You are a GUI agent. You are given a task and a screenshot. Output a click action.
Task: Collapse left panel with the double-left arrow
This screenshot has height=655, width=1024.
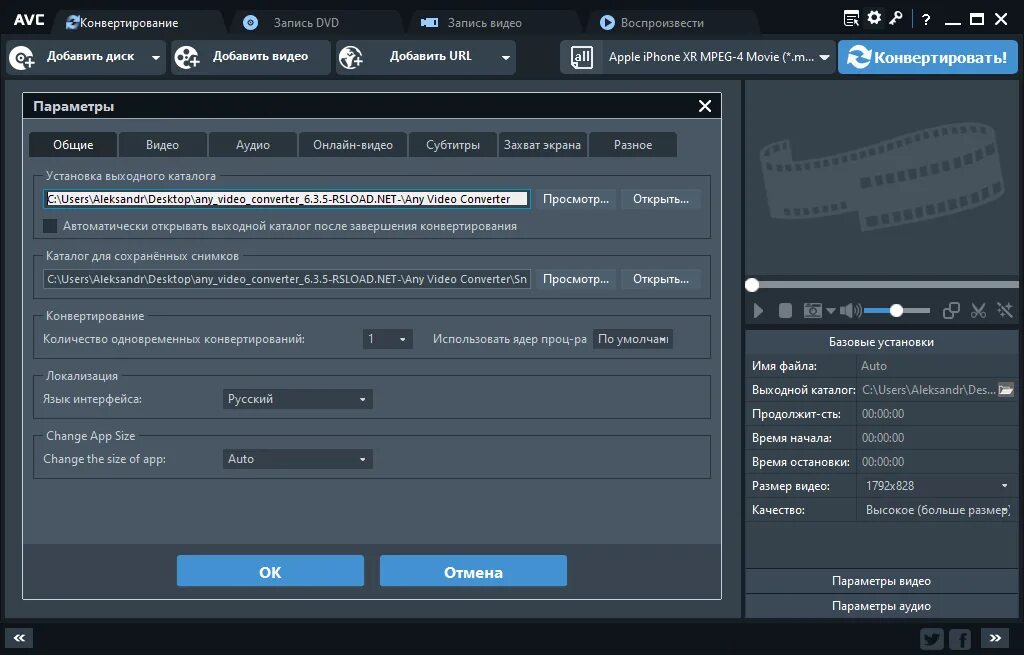point(19,638)
